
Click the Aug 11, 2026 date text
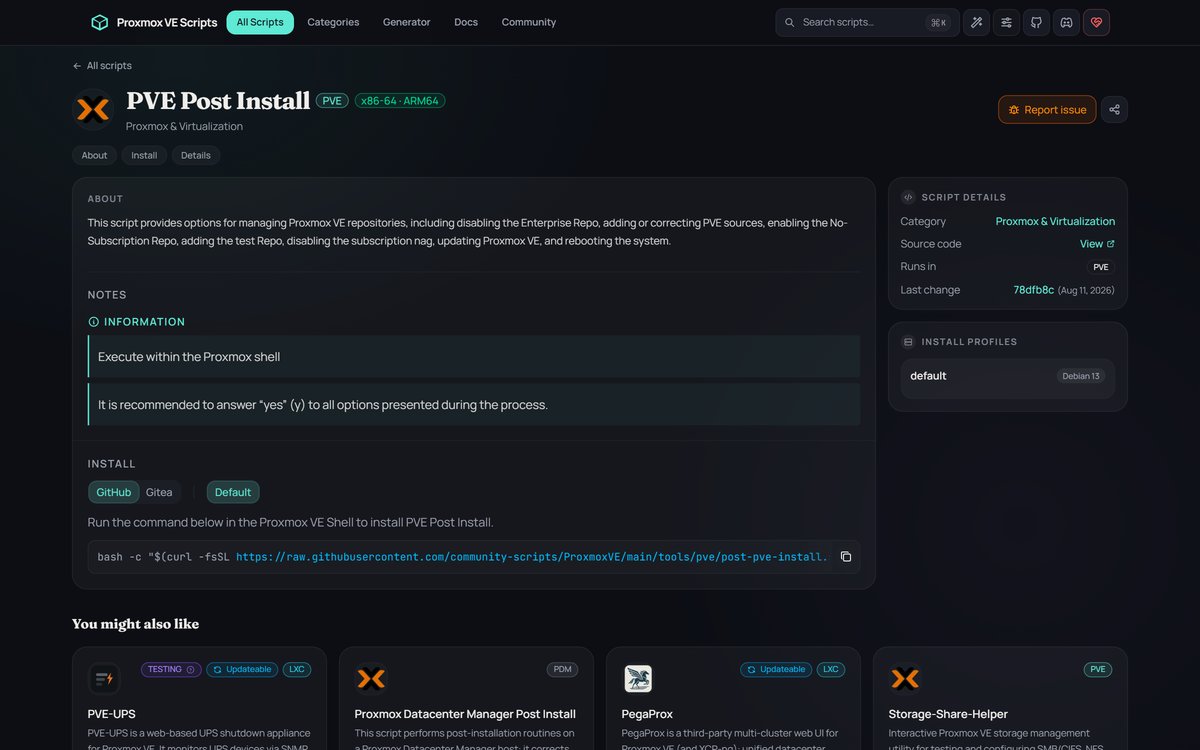pyautogui.click(x=1086, y=290)
